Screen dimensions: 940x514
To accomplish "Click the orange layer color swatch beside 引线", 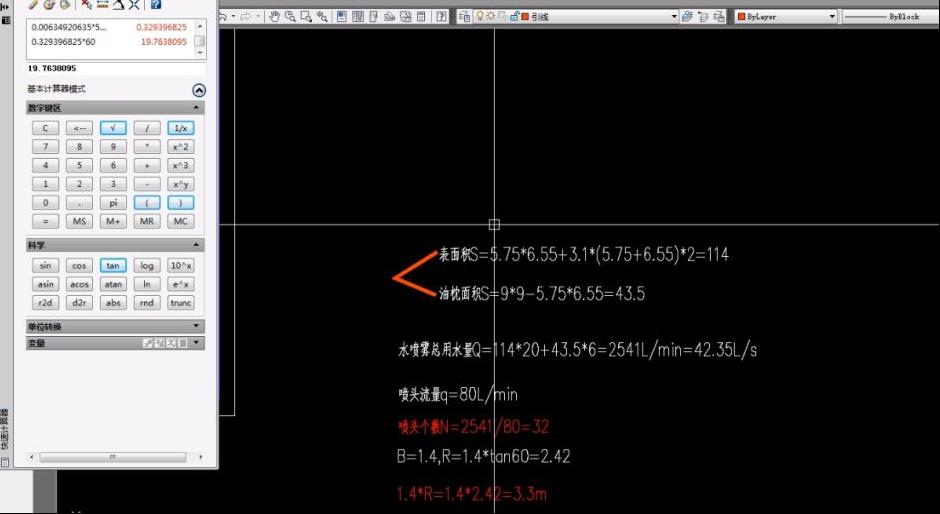I will tap(525, 17).
